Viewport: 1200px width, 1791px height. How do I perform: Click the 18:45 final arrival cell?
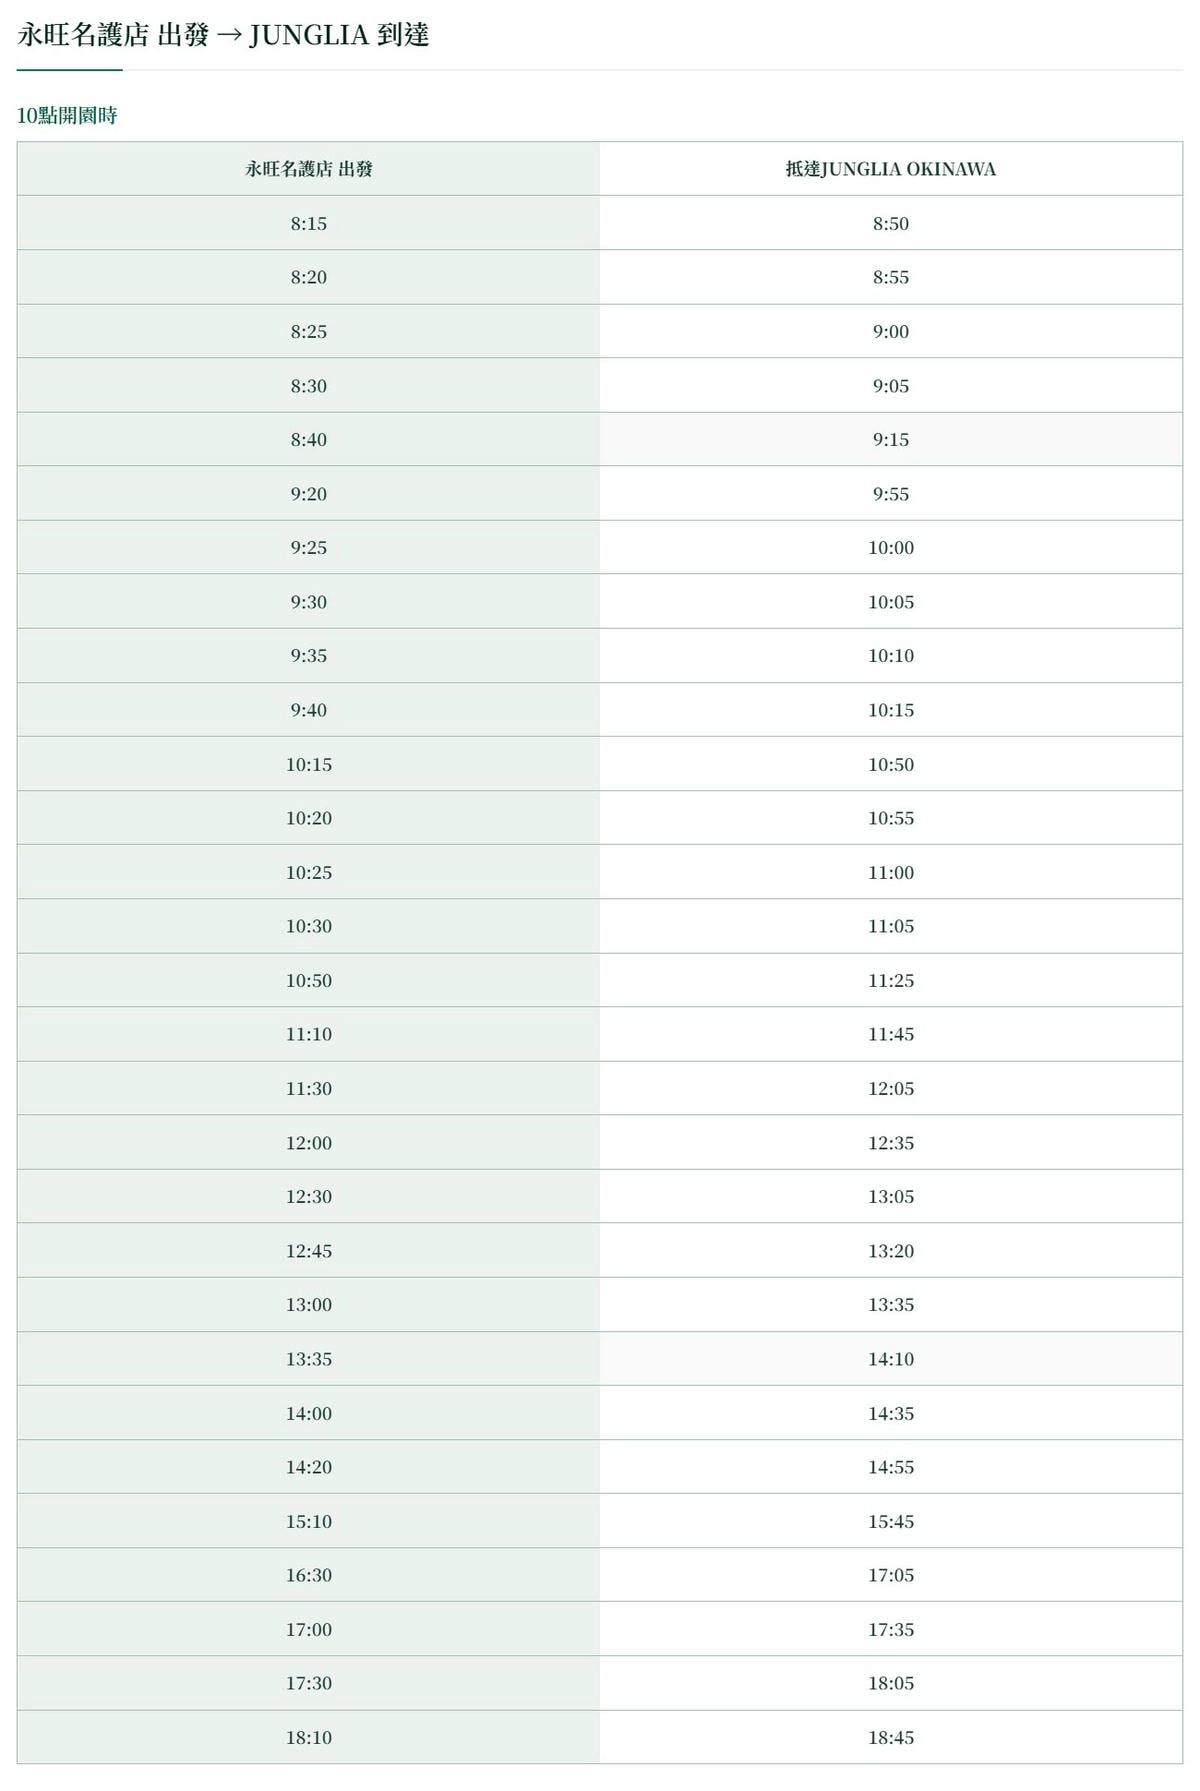[891, 1737]
